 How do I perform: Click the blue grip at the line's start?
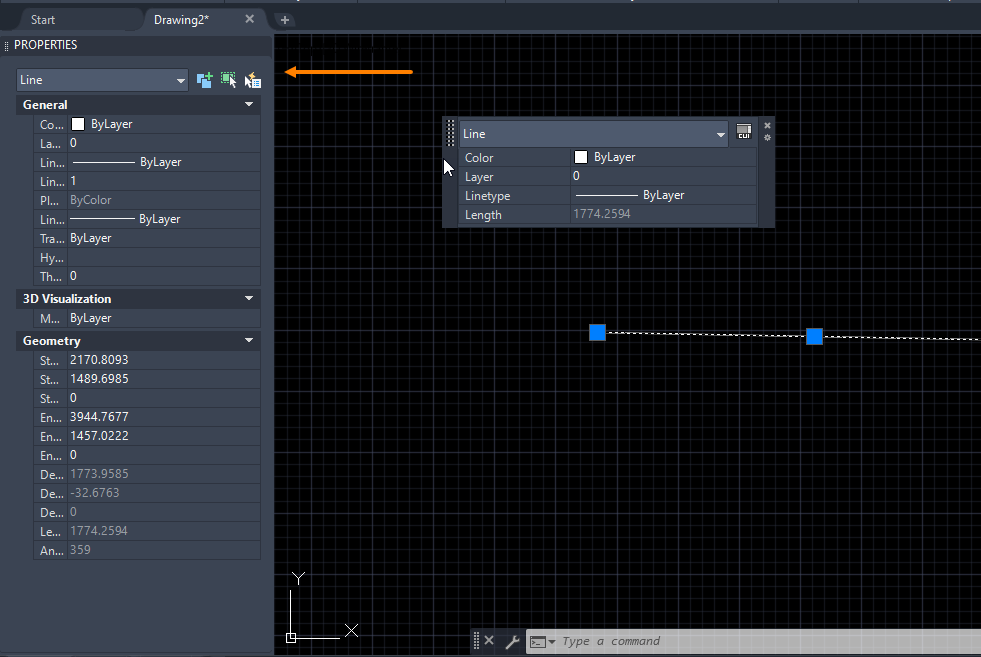point(597,332)
